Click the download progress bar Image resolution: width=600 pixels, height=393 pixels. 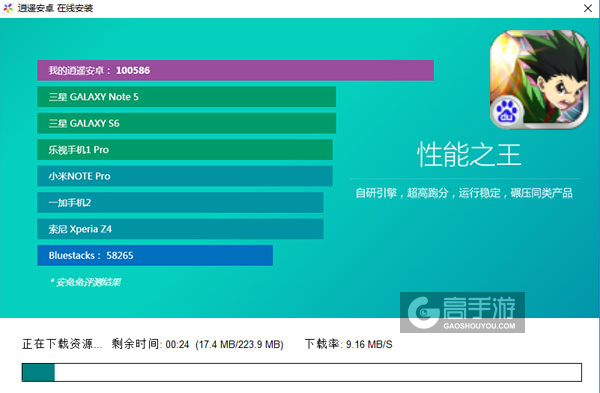click(302, 372)
